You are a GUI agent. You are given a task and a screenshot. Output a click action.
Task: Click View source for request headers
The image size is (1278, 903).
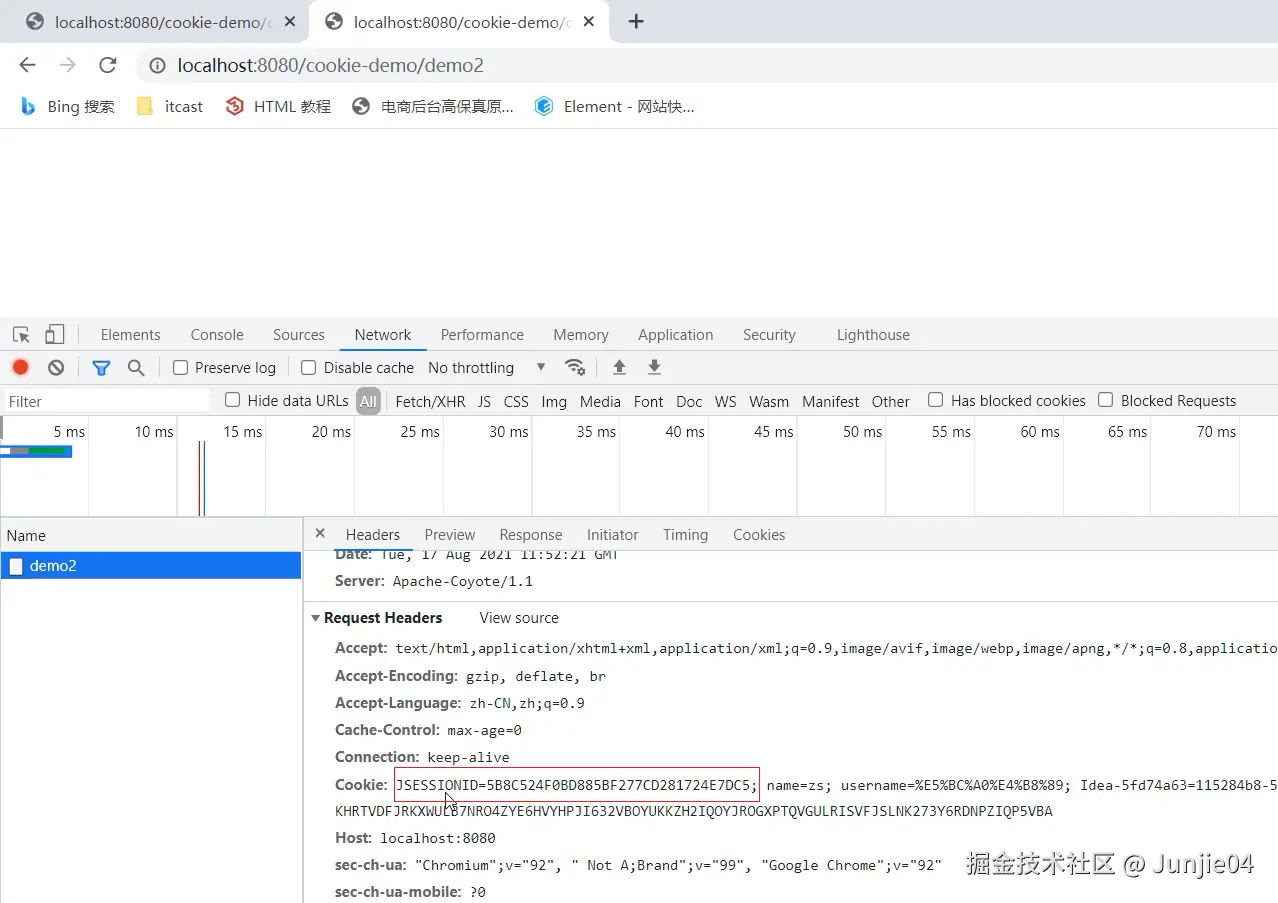tap(519, 618)
